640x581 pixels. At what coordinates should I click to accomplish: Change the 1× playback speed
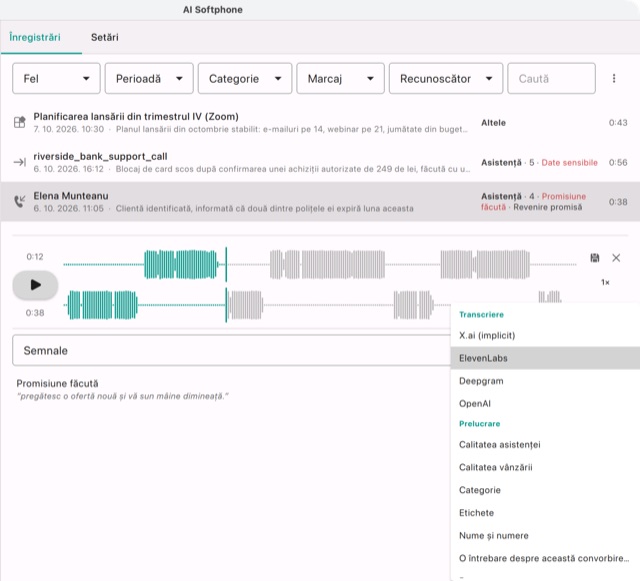(x=605, y=282)
